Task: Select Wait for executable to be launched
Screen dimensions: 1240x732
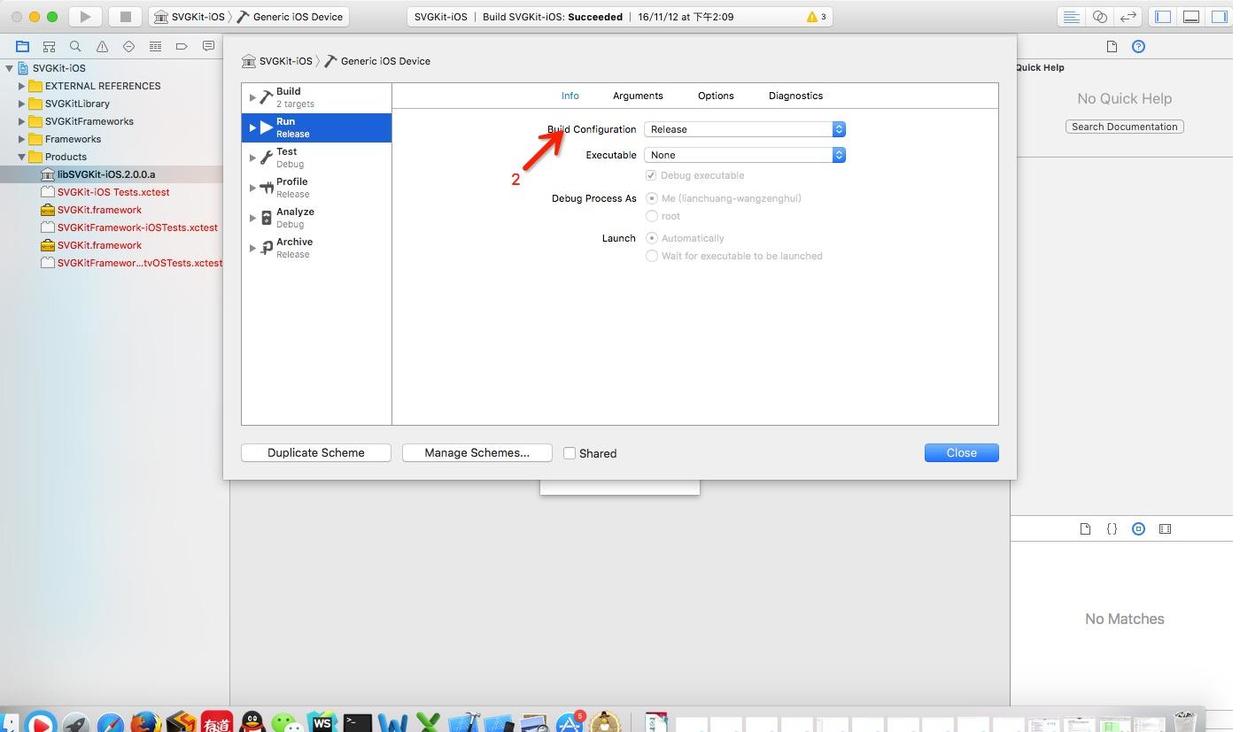Action: (652, 256)
